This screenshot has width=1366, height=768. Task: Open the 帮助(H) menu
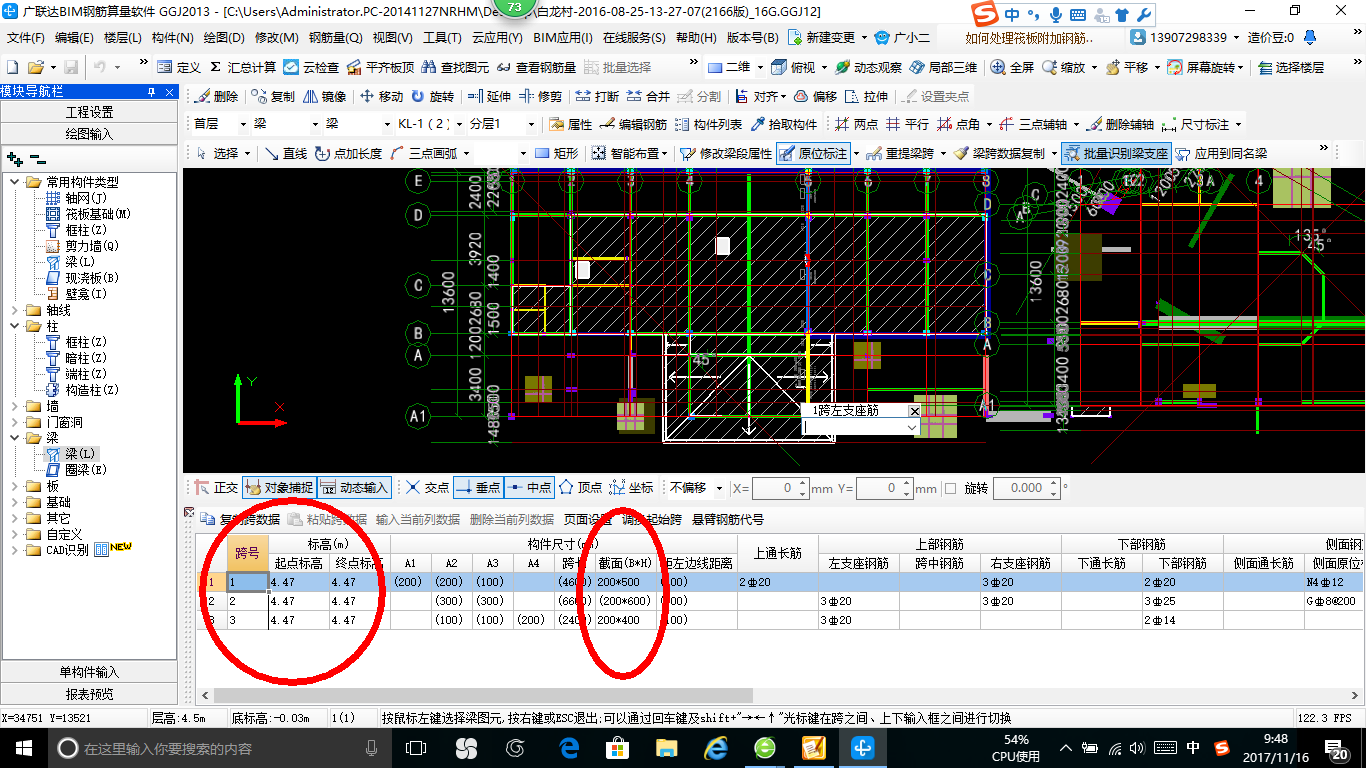[x=696, y=38]
